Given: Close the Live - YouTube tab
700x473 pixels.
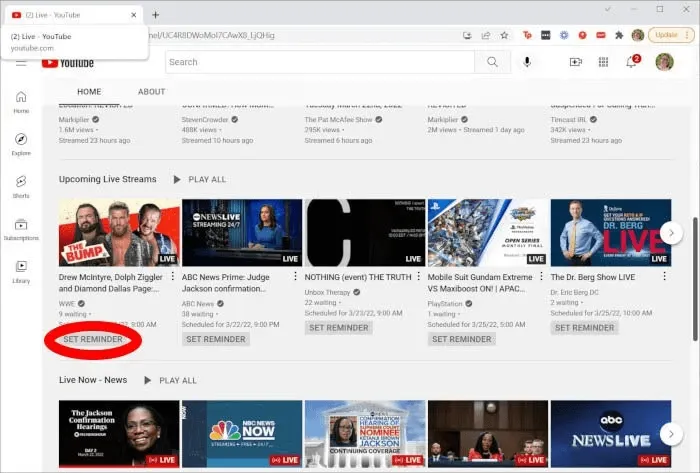Looking at the screenshot, I should 133,15.
